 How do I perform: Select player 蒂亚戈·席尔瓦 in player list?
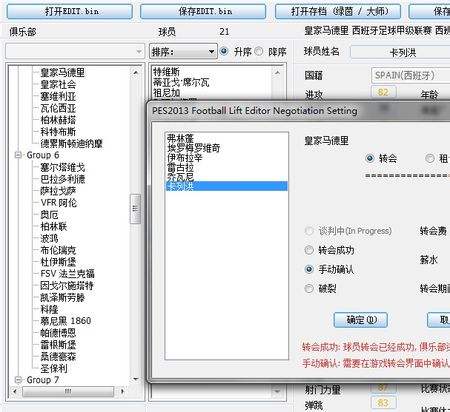pos(181,82)
